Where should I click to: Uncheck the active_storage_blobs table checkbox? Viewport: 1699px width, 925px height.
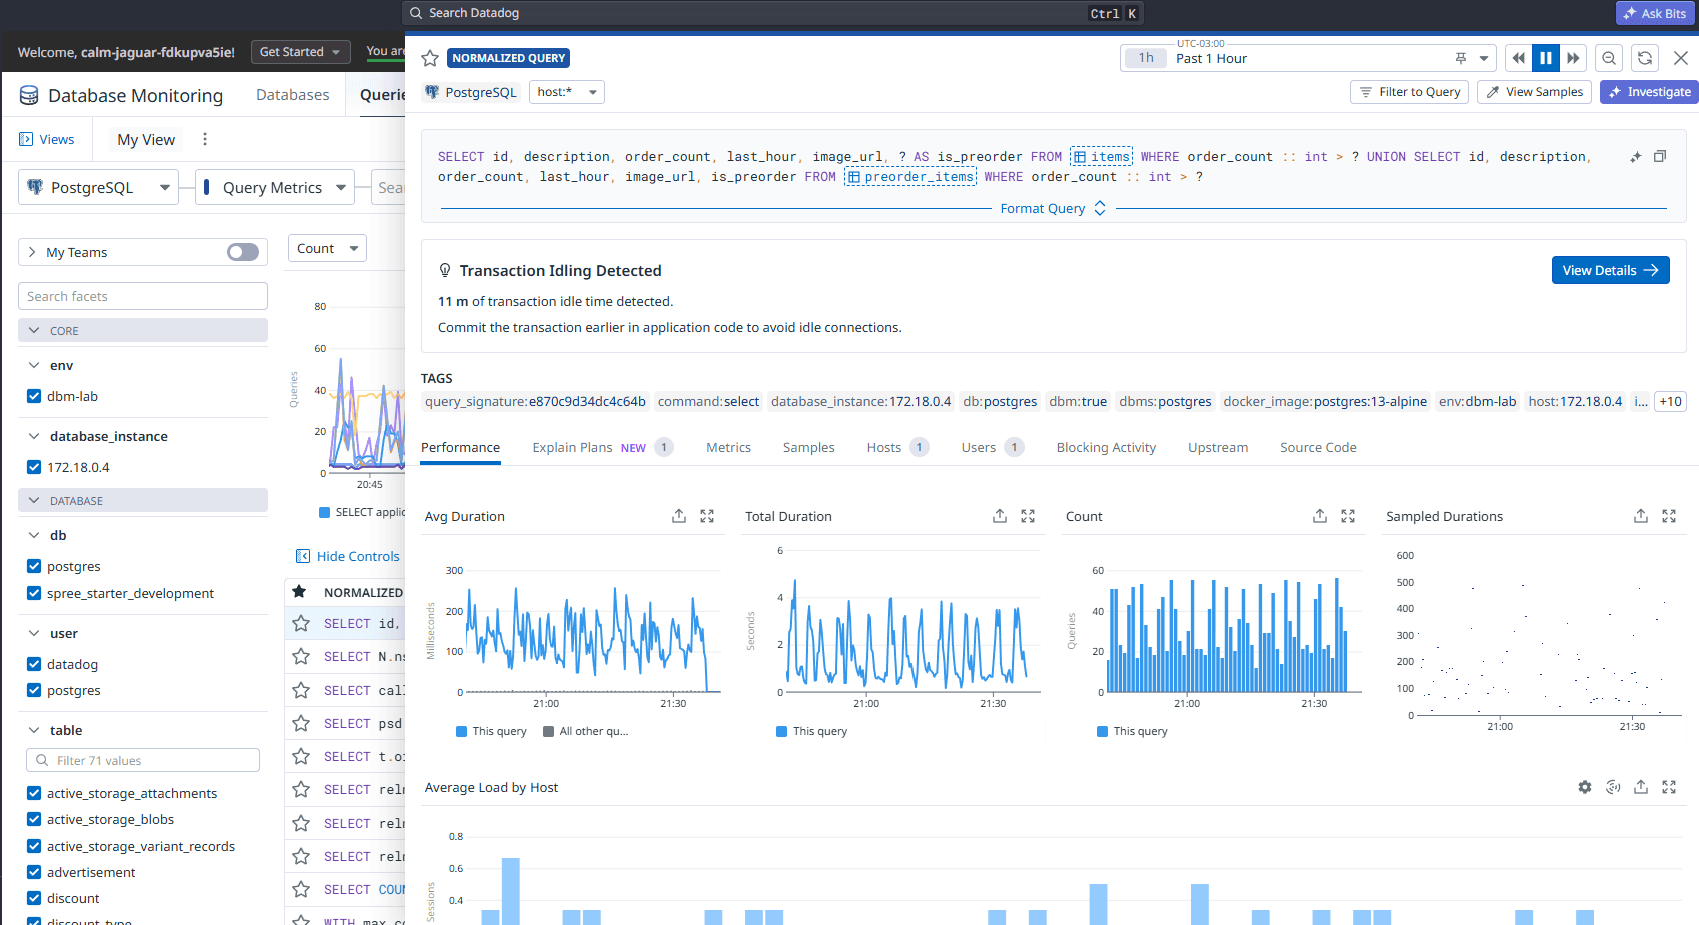34,819
